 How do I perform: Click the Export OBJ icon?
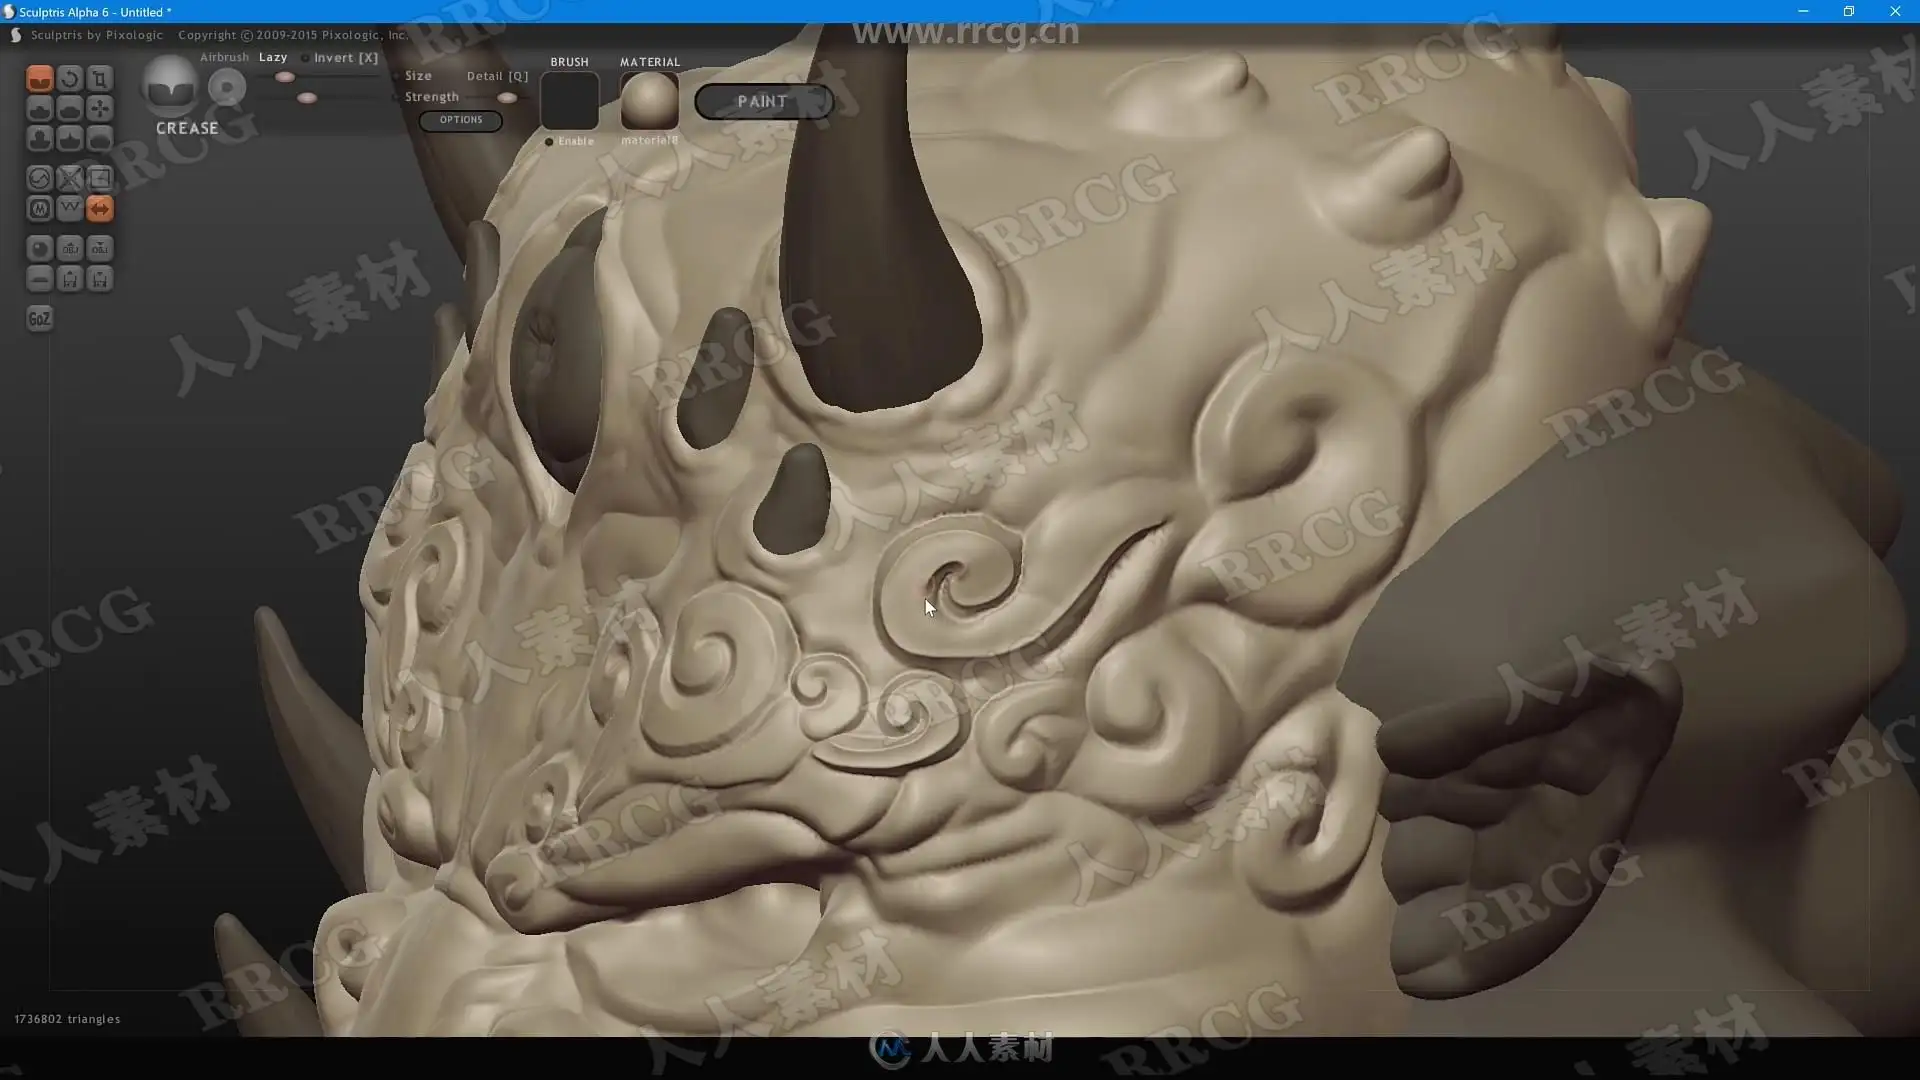(99, 249)
